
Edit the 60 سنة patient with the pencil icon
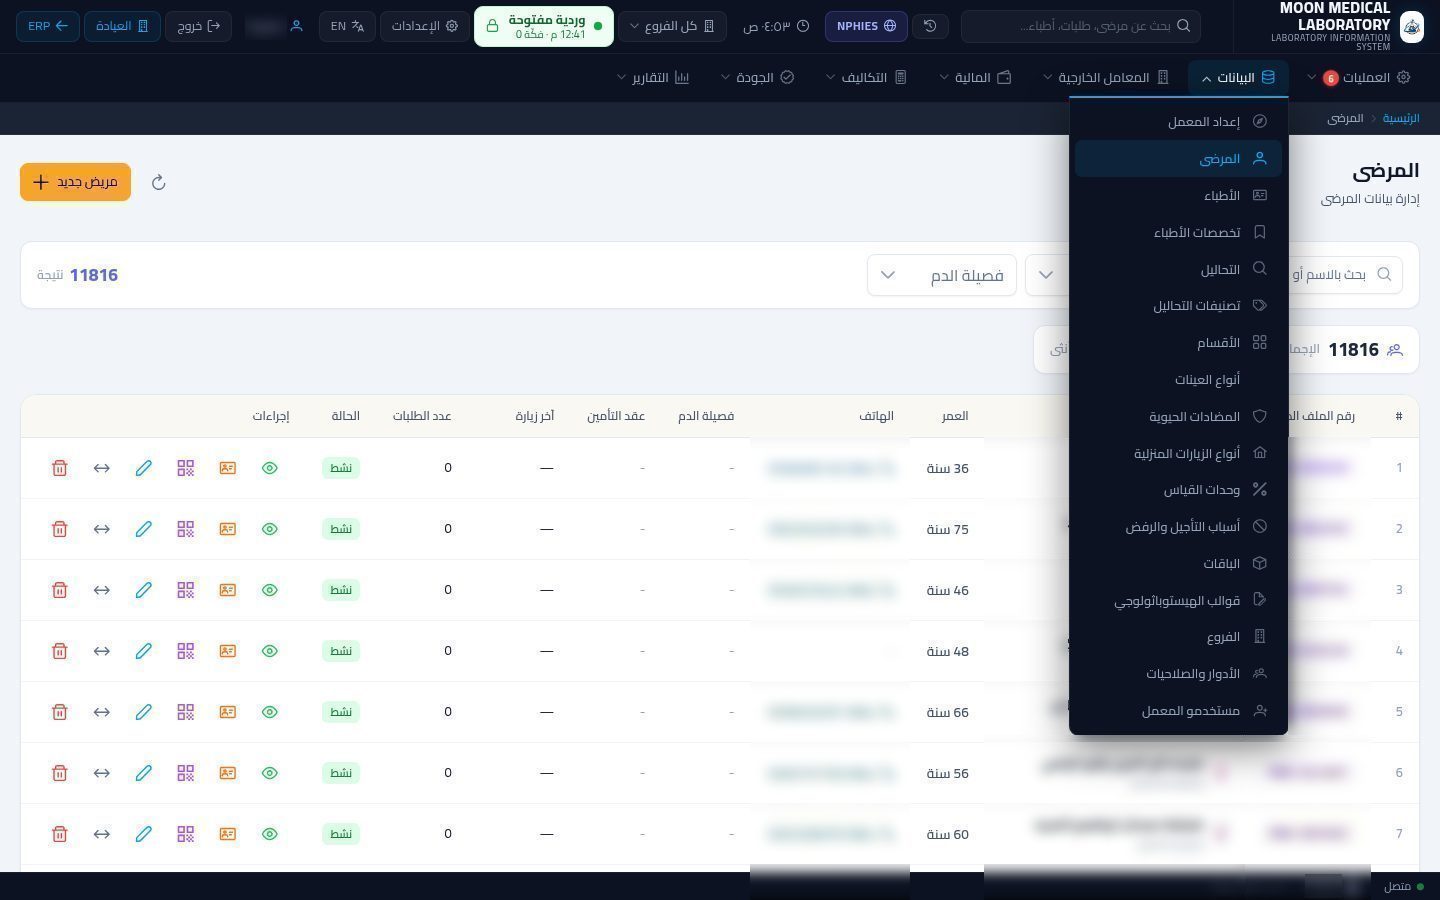[x=144, y=834]
